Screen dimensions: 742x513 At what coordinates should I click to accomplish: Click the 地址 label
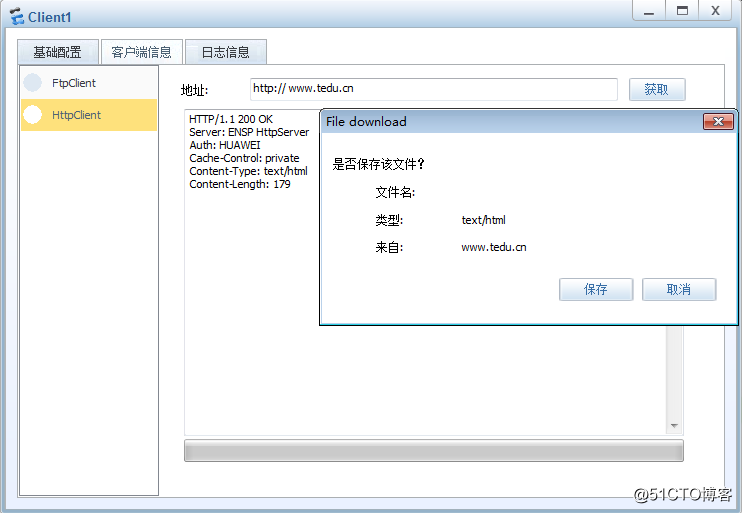pos(194,90)
